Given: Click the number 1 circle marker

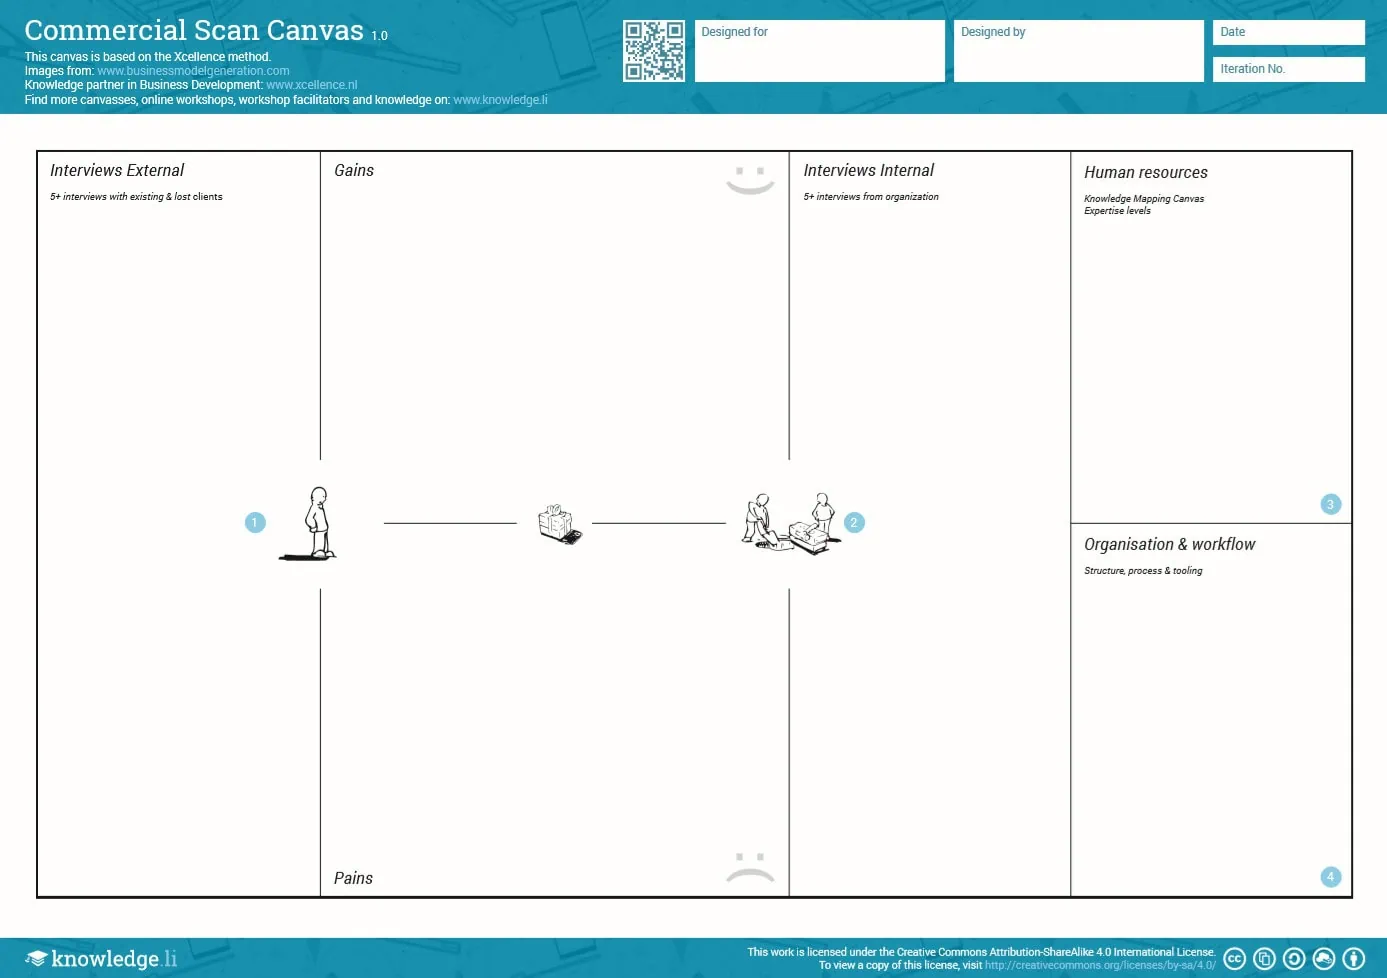Looking at the screenshot, I should (255, 522).
